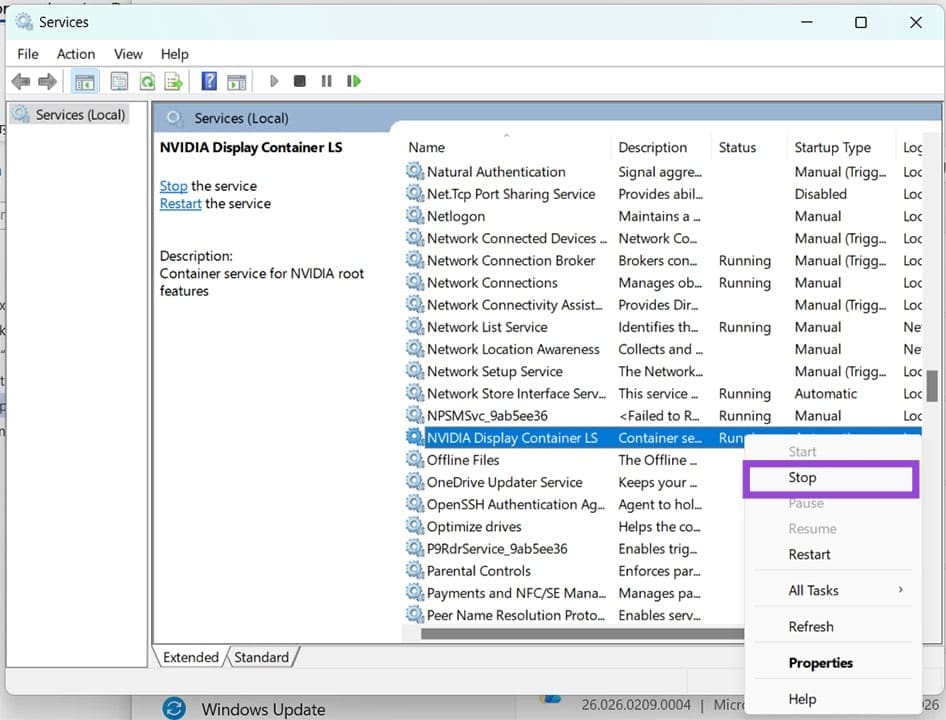Toggle the Show/Hide Console Tree toolbar icon
Screen dimensions: 946x720
[x=85, y=82]
